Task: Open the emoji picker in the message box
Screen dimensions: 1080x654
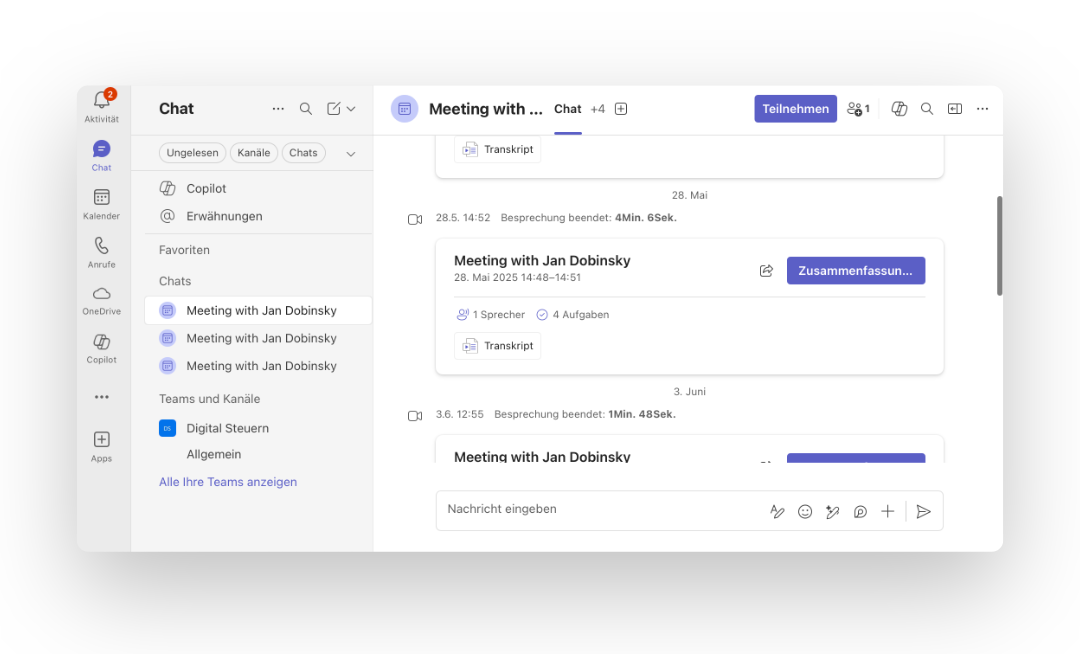Action: [805, 511]
